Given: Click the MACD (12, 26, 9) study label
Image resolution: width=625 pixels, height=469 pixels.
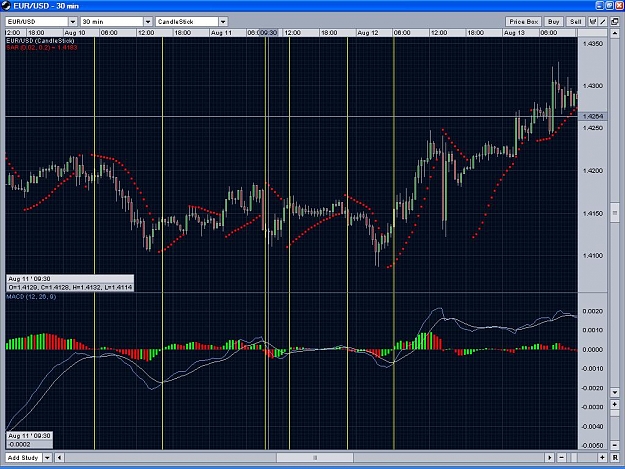Looking at the screenshot, I should coord(31,296).
